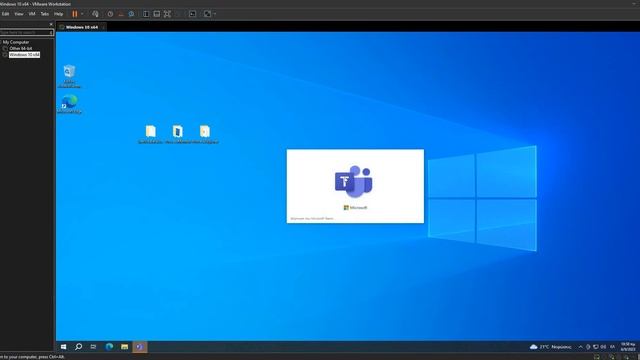Open the Edit menu
This screenshot has width=640, height=360.
[5, 14]
